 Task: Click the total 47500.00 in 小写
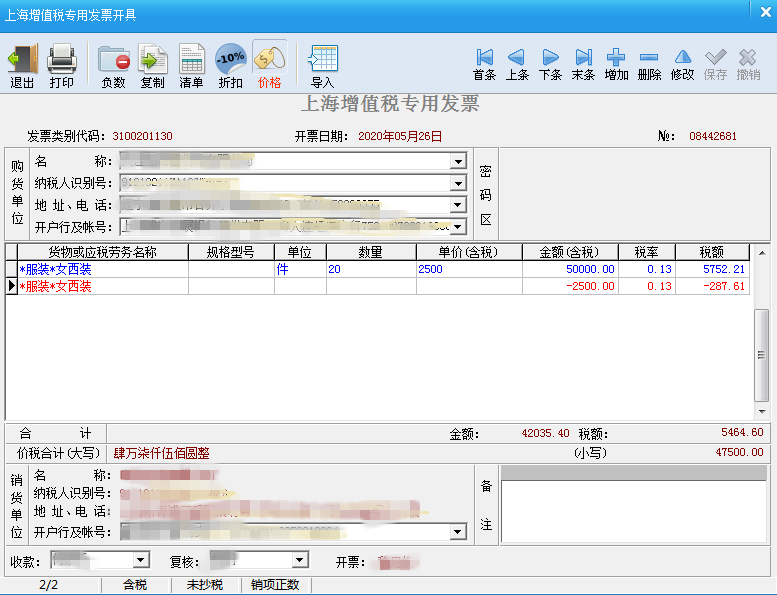point(739,452)
